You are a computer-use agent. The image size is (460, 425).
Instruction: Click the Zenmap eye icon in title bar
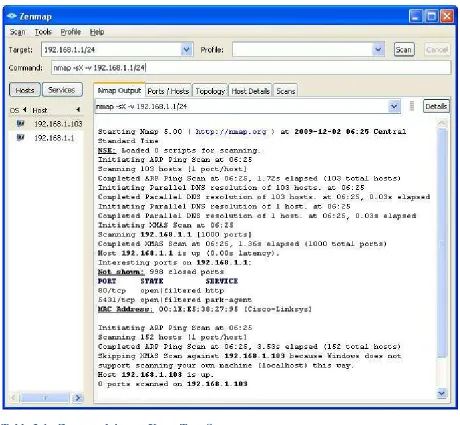point(12,16)
